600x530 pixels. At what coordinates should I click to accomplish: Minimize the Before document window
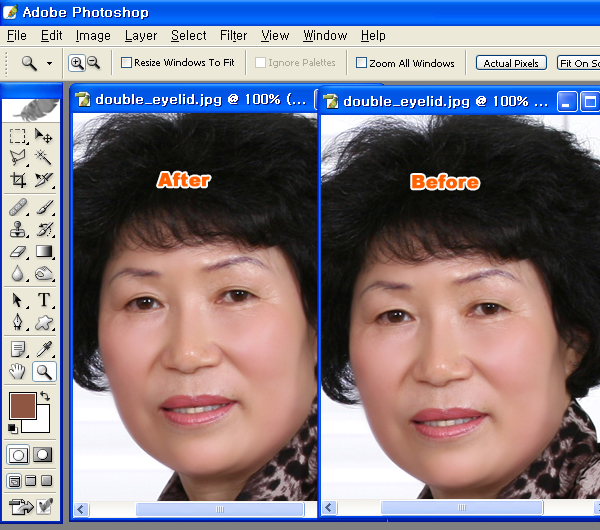[x=567, y=102]
